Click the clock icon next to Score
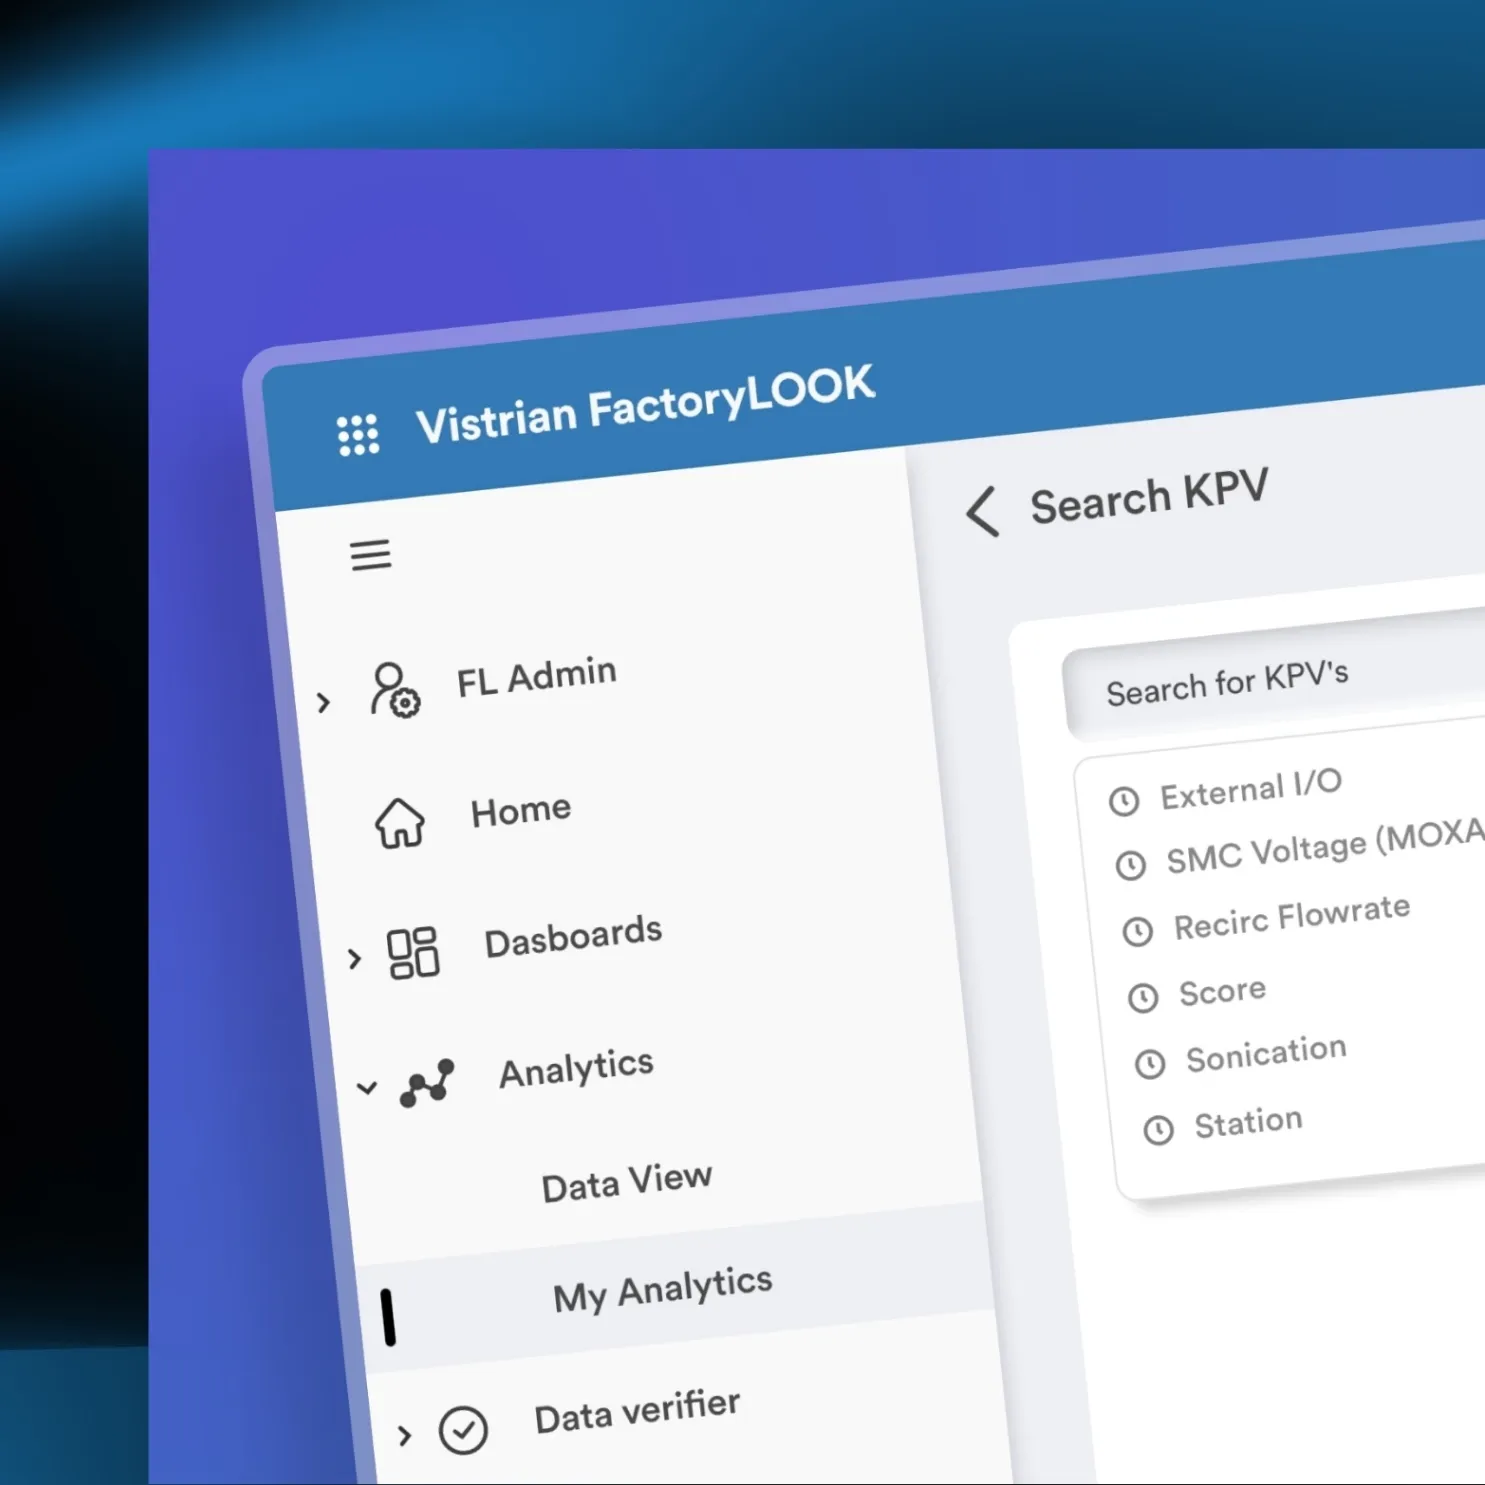Screen dimensions: 1485x1485 click(x=1143, y=997)
